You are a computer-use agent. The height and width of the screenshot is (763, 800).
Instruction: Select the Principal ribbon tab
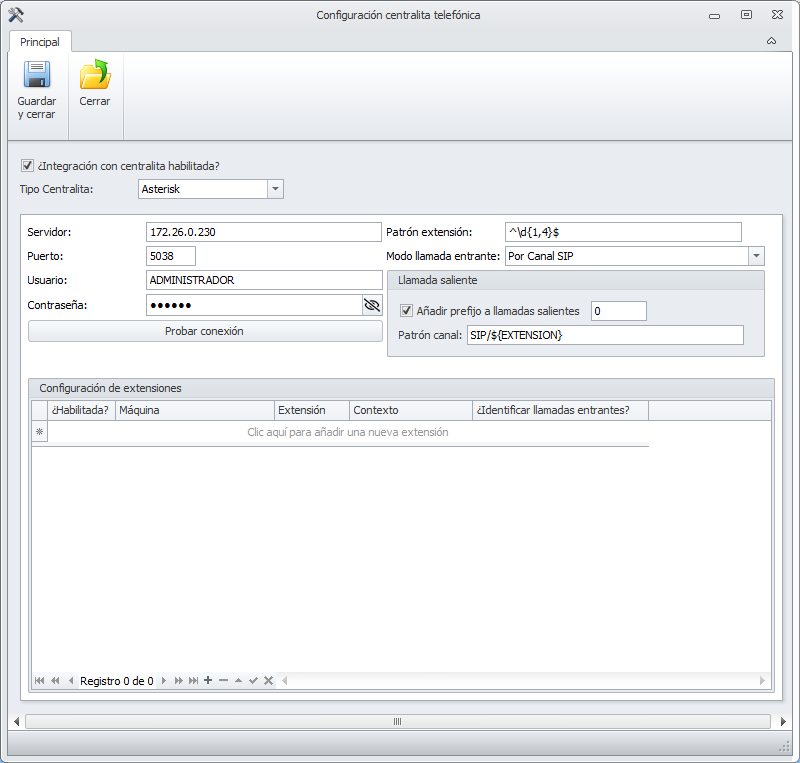click(40, 42)
